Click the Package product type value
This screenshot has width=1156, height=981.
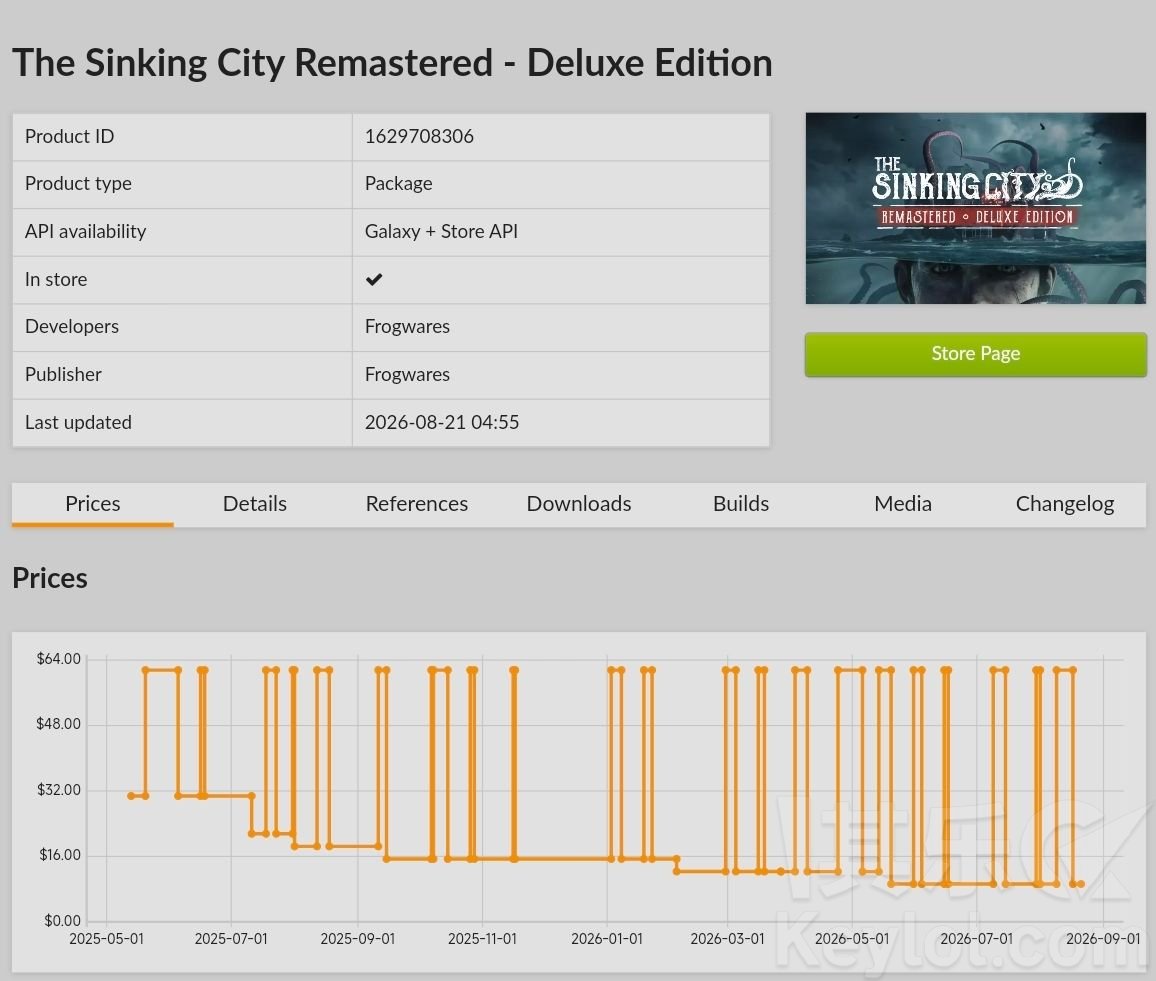coord(398,184)
